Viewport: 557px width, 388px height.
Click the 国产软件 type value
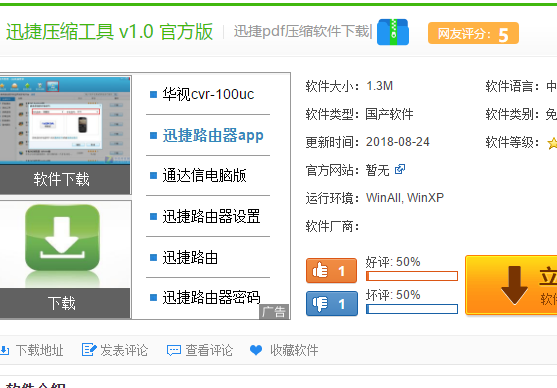389,114
